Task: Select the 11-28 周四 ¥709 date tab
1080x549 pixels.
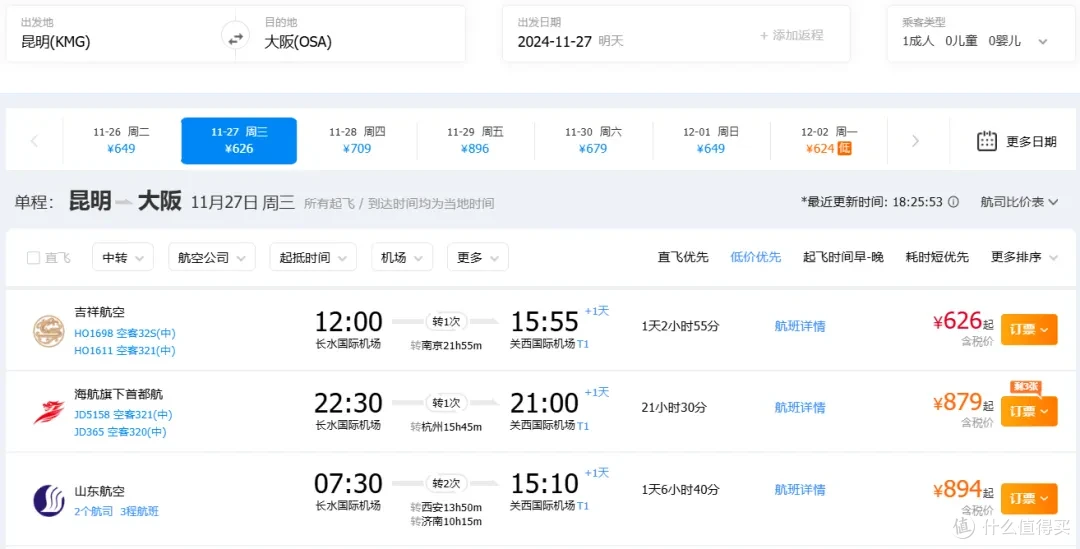Action: [x=357, y=141]
